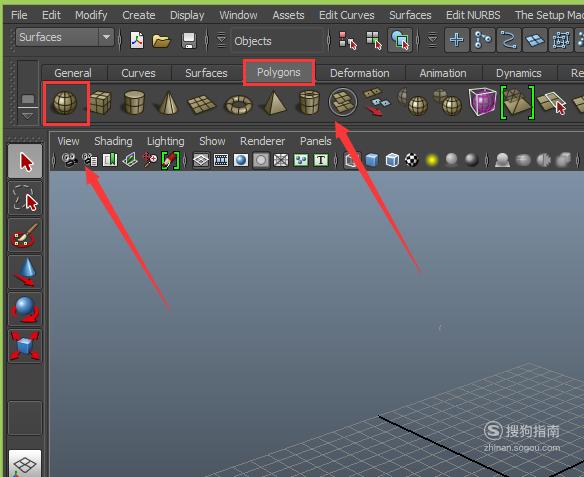
Task: Enable smooth shade cube icon
Action: coord(372,160)
